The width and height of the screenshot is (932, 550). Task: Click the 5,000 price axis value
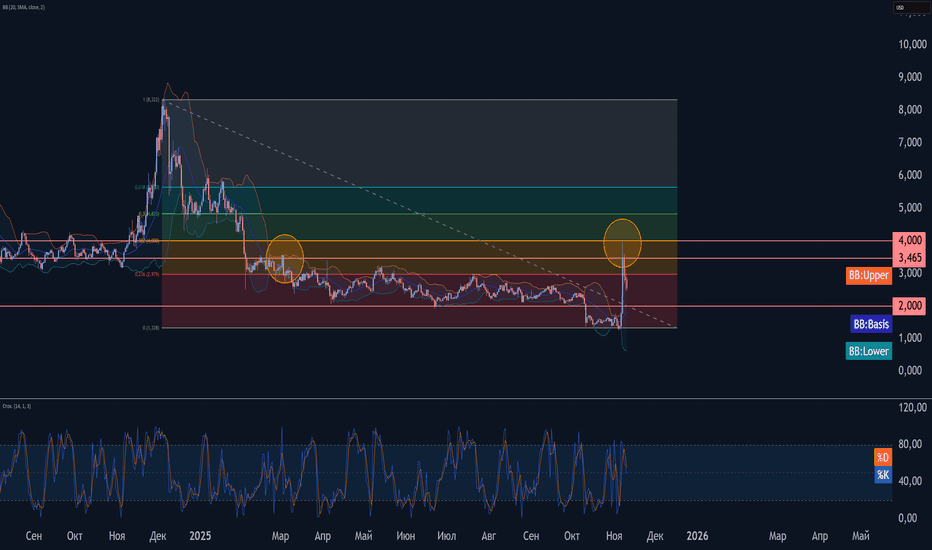click(909, 208)
